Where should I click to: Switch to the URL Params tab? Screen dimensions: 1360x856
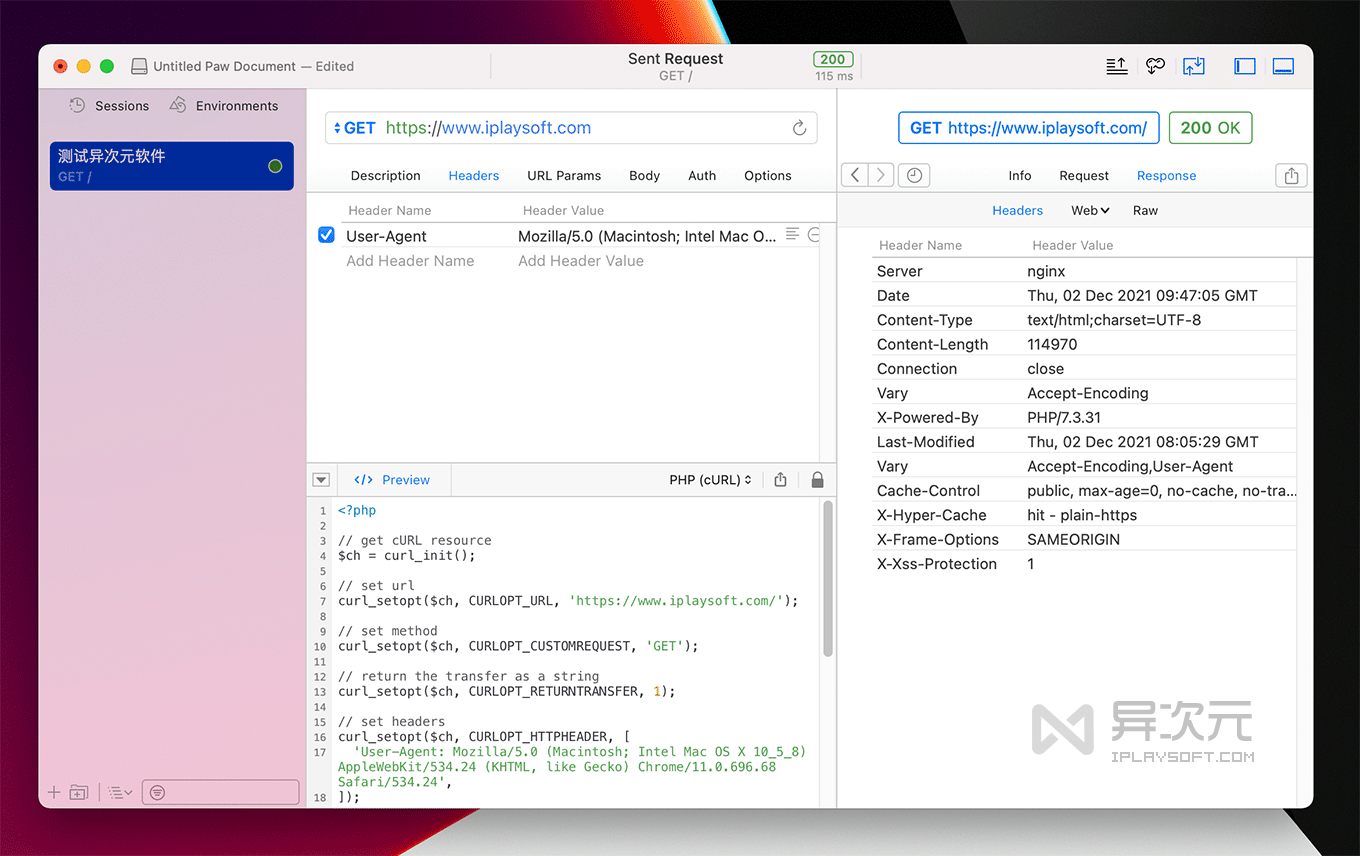tap(564, 175)
